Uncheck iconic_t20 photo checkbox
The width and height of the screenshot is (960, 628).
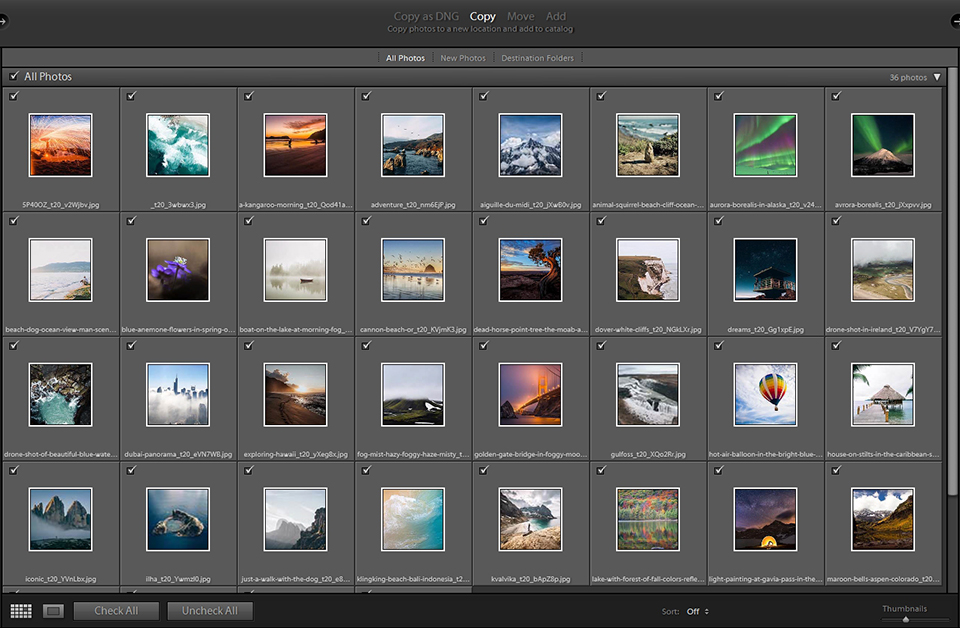[x=14, y=470]
